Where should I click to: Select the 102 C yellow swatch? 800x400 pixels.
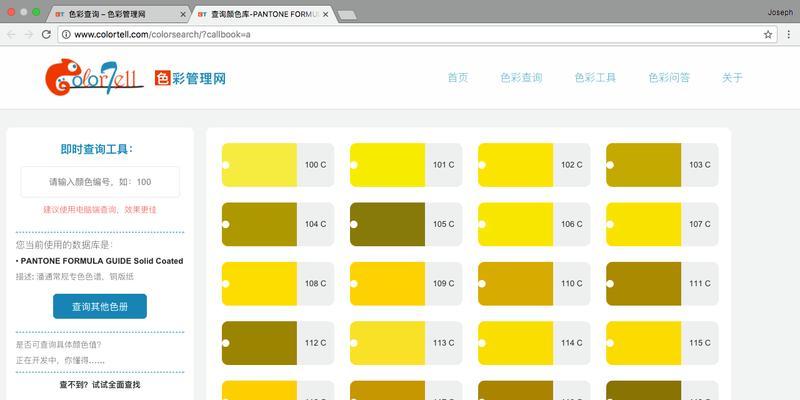(x=534, y=165)
